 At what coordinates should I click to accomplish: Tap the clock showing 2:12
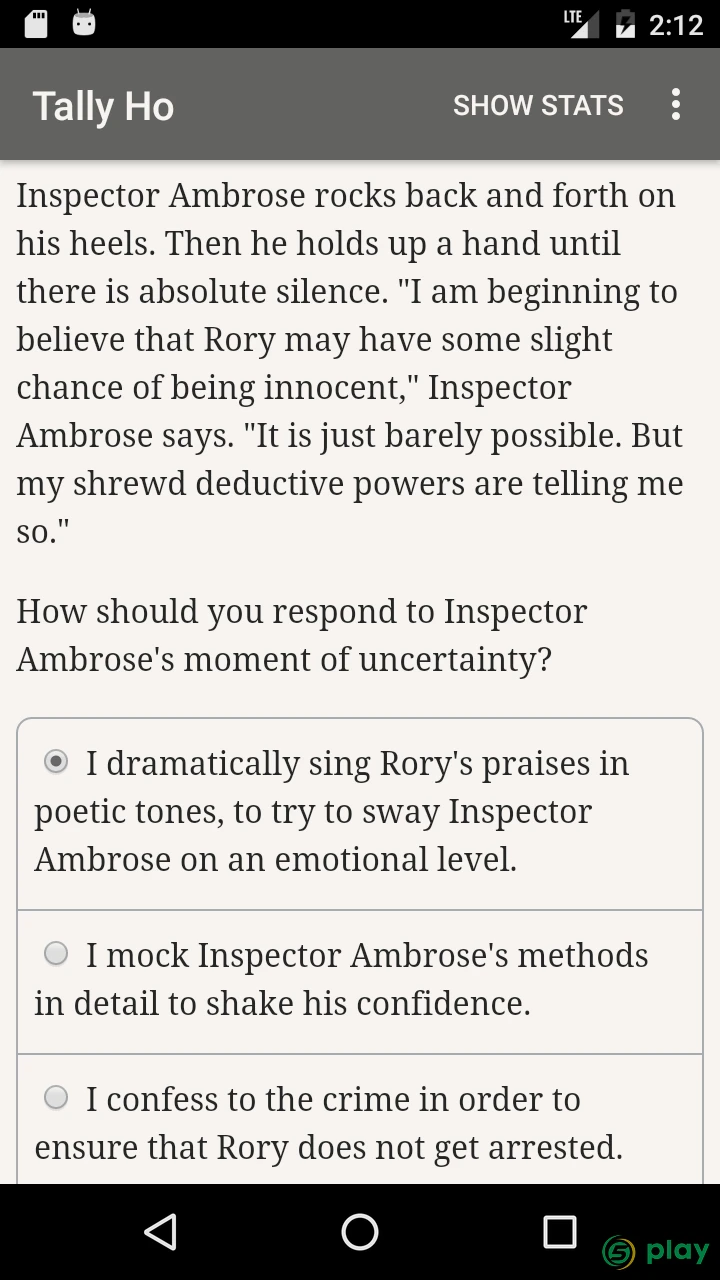(677, 25)
